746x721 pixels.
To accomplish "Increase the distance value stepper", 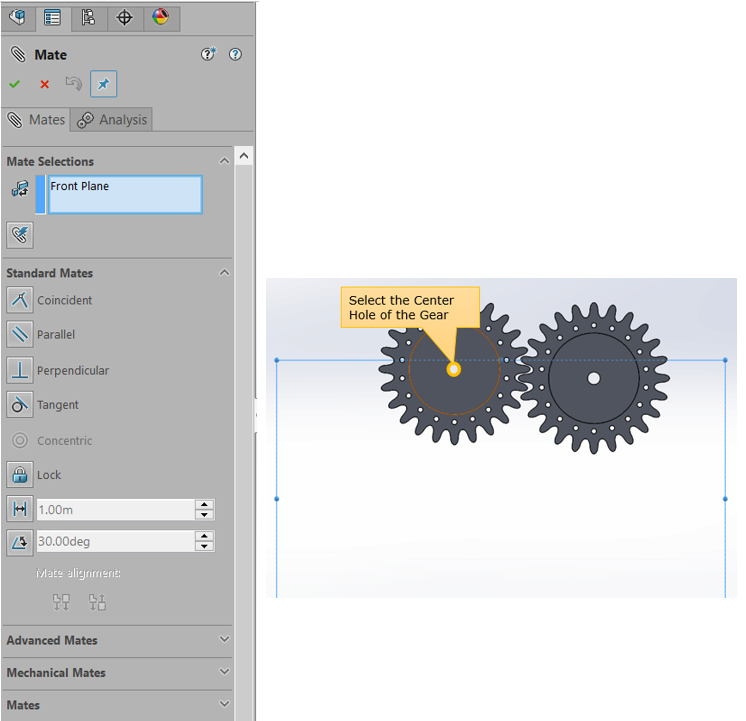I will click(x=205, y=504).
